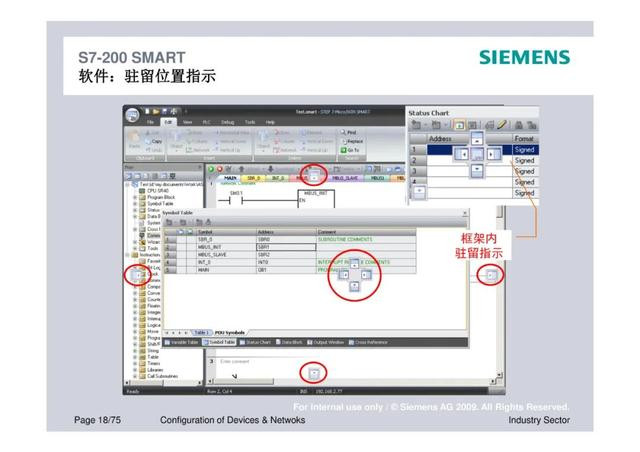Click the bottom dock arrow over Symbol Table

coord(354,286)
